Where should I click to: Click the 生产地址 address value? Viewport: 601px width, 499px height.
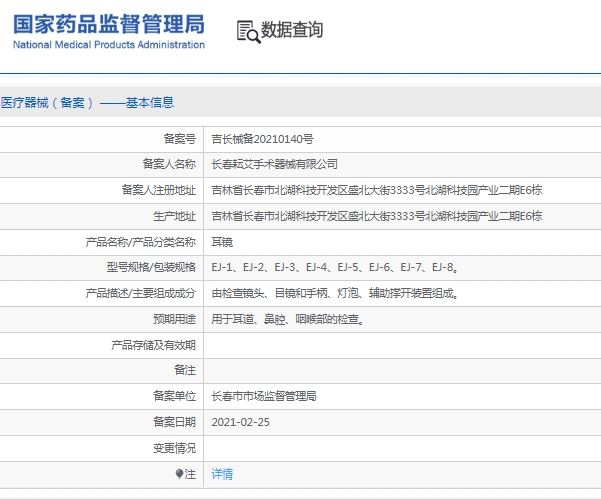377,216
